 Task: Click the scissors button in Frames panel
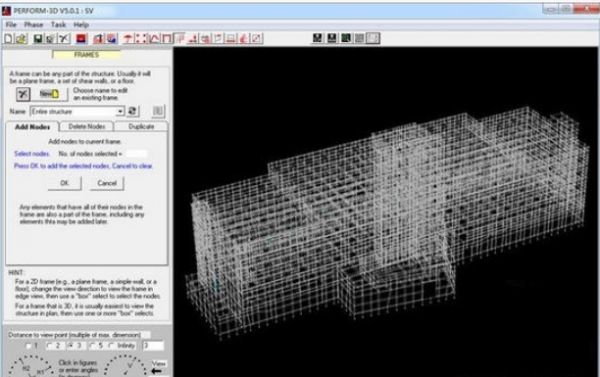click(23, 94)
